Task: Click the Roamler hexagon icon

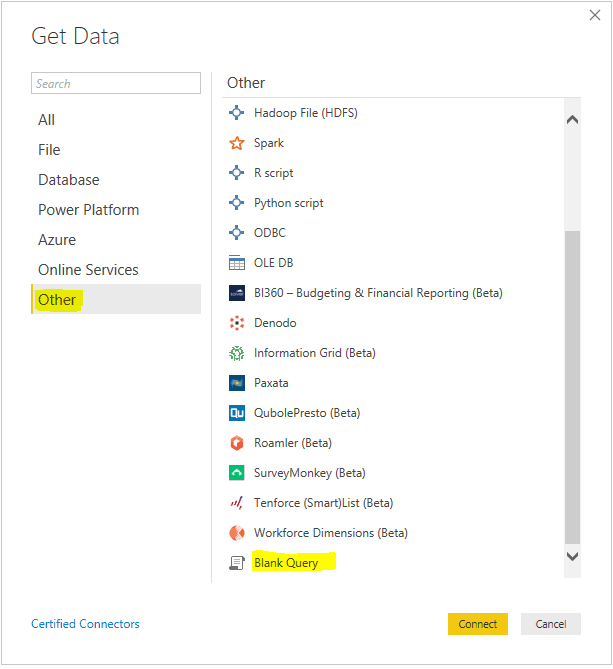Action: point(236,443)
